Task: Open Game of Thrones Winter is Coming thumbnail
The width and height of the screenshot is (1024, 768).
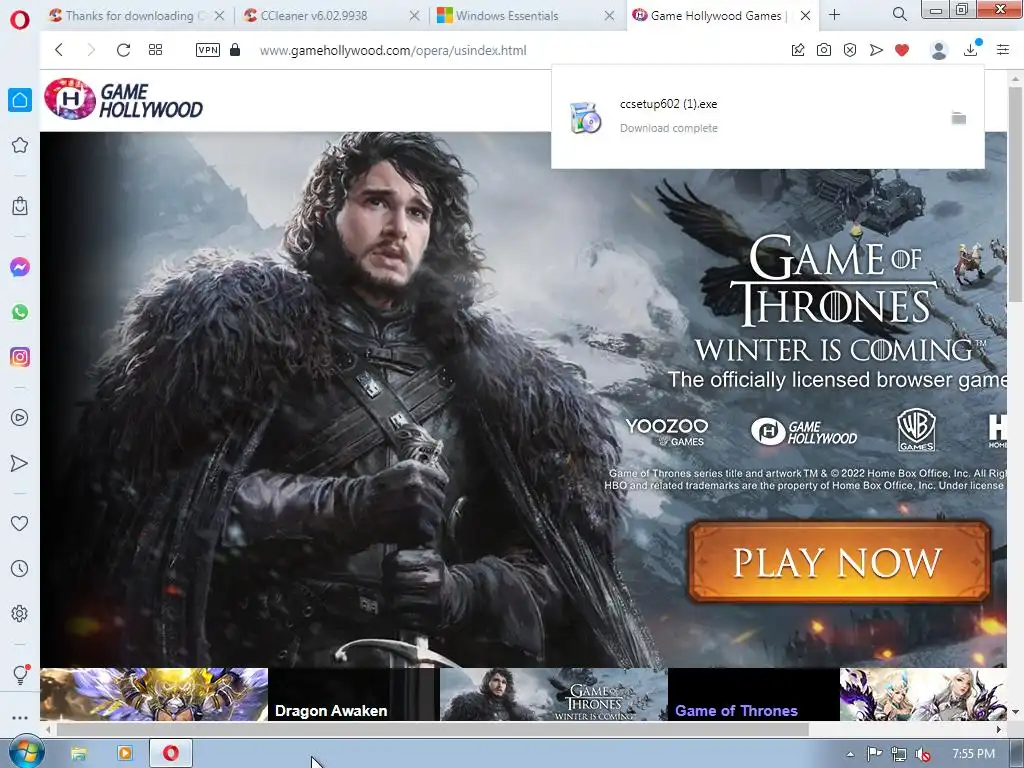Action: 554,694
